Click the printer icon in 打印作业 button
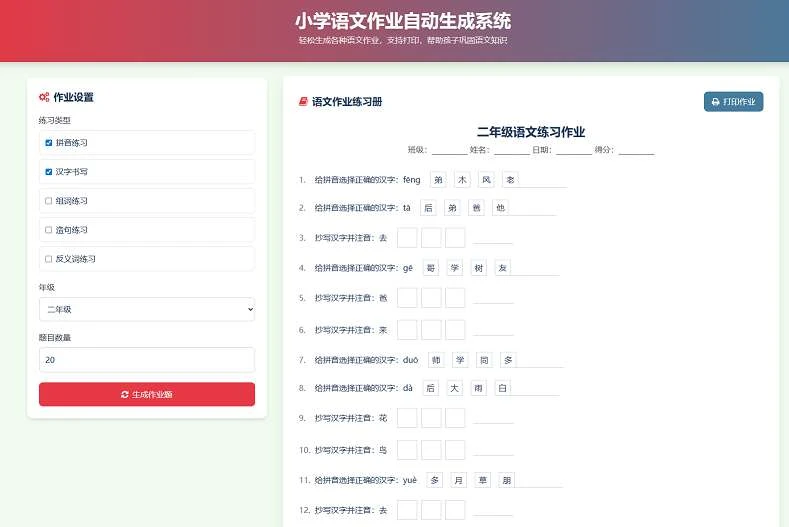This screenshot has height=527, width=789. click(x=715, y=102)
